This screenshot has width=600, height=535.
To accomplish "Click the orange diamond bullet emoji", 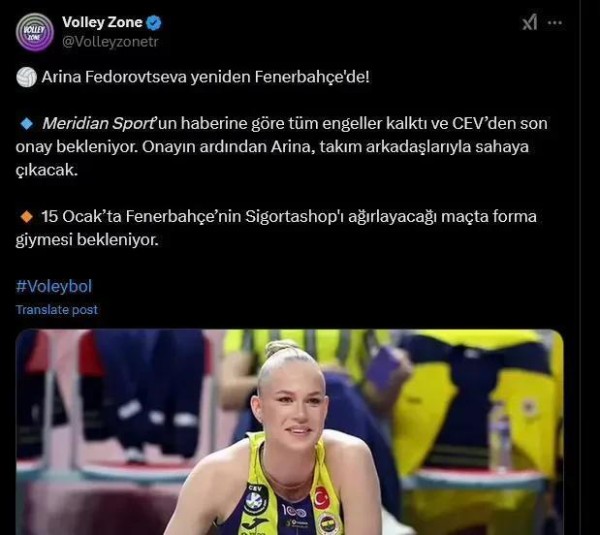I will (x=27, y=217).
